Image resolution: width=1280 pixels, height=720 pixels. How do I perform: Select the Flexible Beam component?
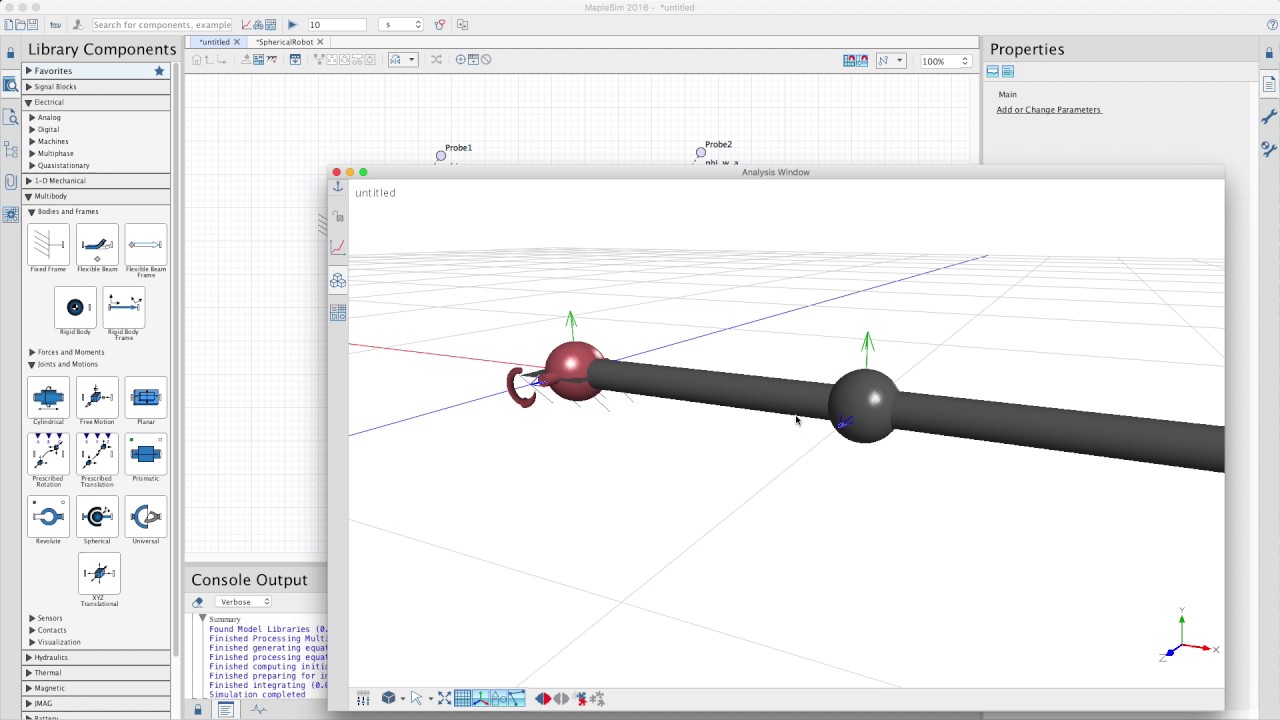point(97,244)
